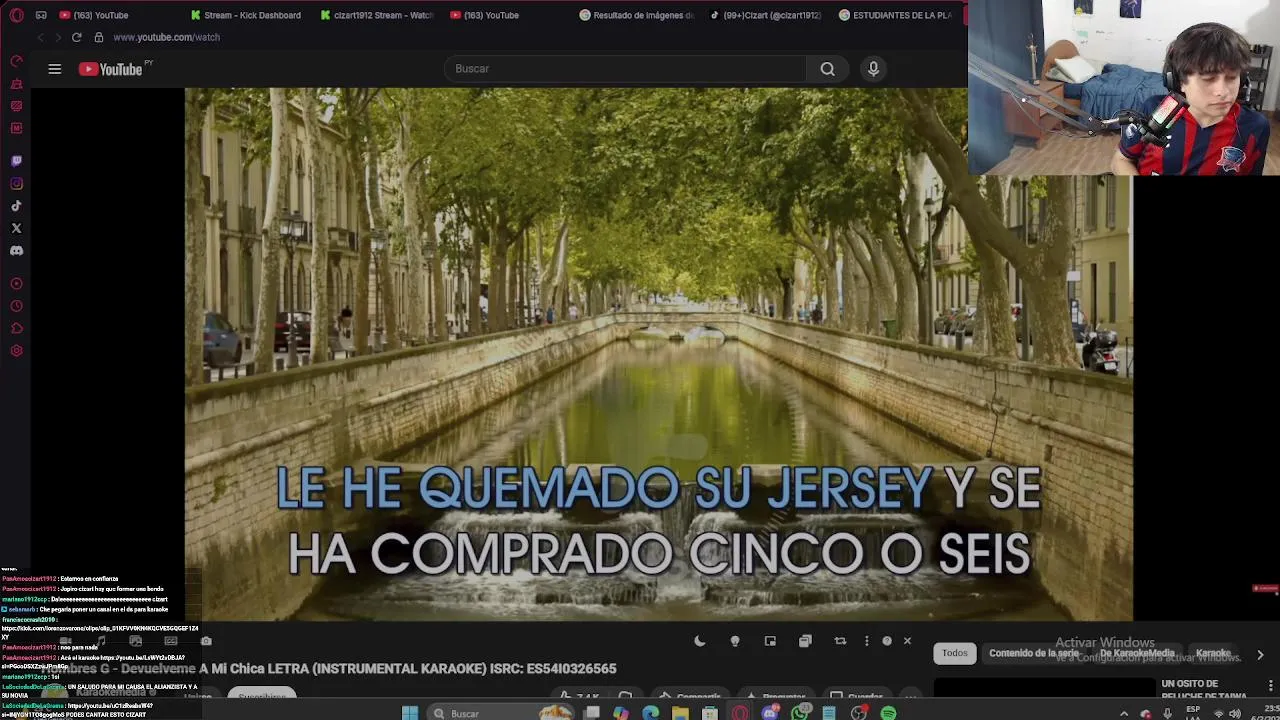
Task: Toggle the loop/repeat icon on video toolbar
Action: (x=840, y=641)
